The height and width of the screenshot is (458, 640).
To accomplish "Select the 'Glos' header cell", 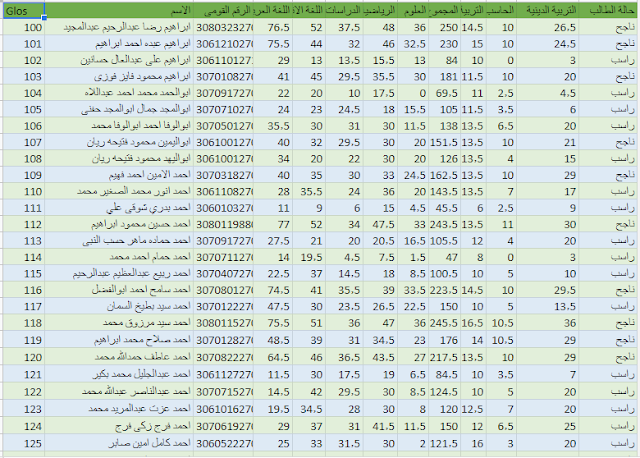I will pos(24,11).
